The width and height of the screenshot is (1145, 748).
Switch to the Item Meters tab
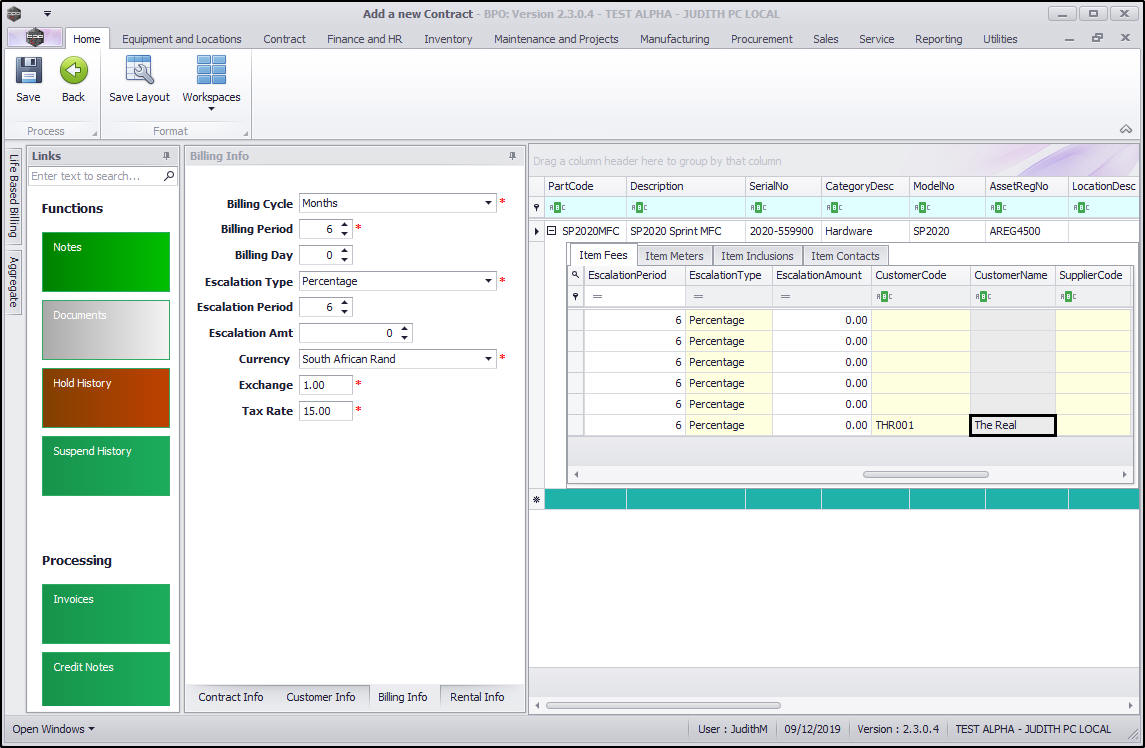click(674, 256)
